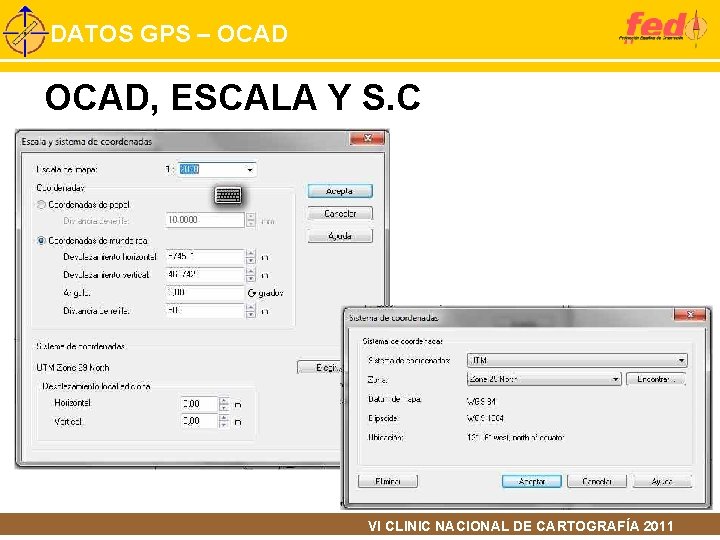Screen dimensions: 720x540
Task: Close the Sistema de coordenadas dialog
Action: pos(690,315)
